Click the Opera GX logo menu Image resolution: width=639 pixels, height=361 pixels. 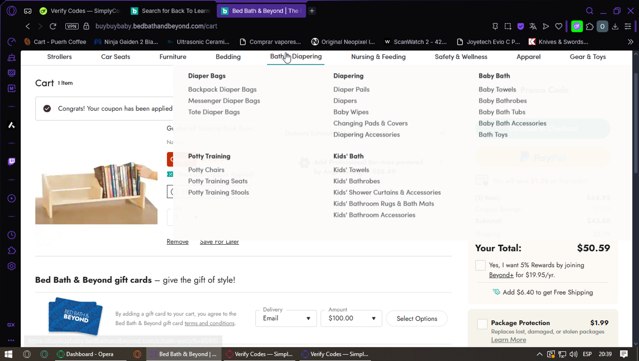pyautogui.click(x=11, y=11)
